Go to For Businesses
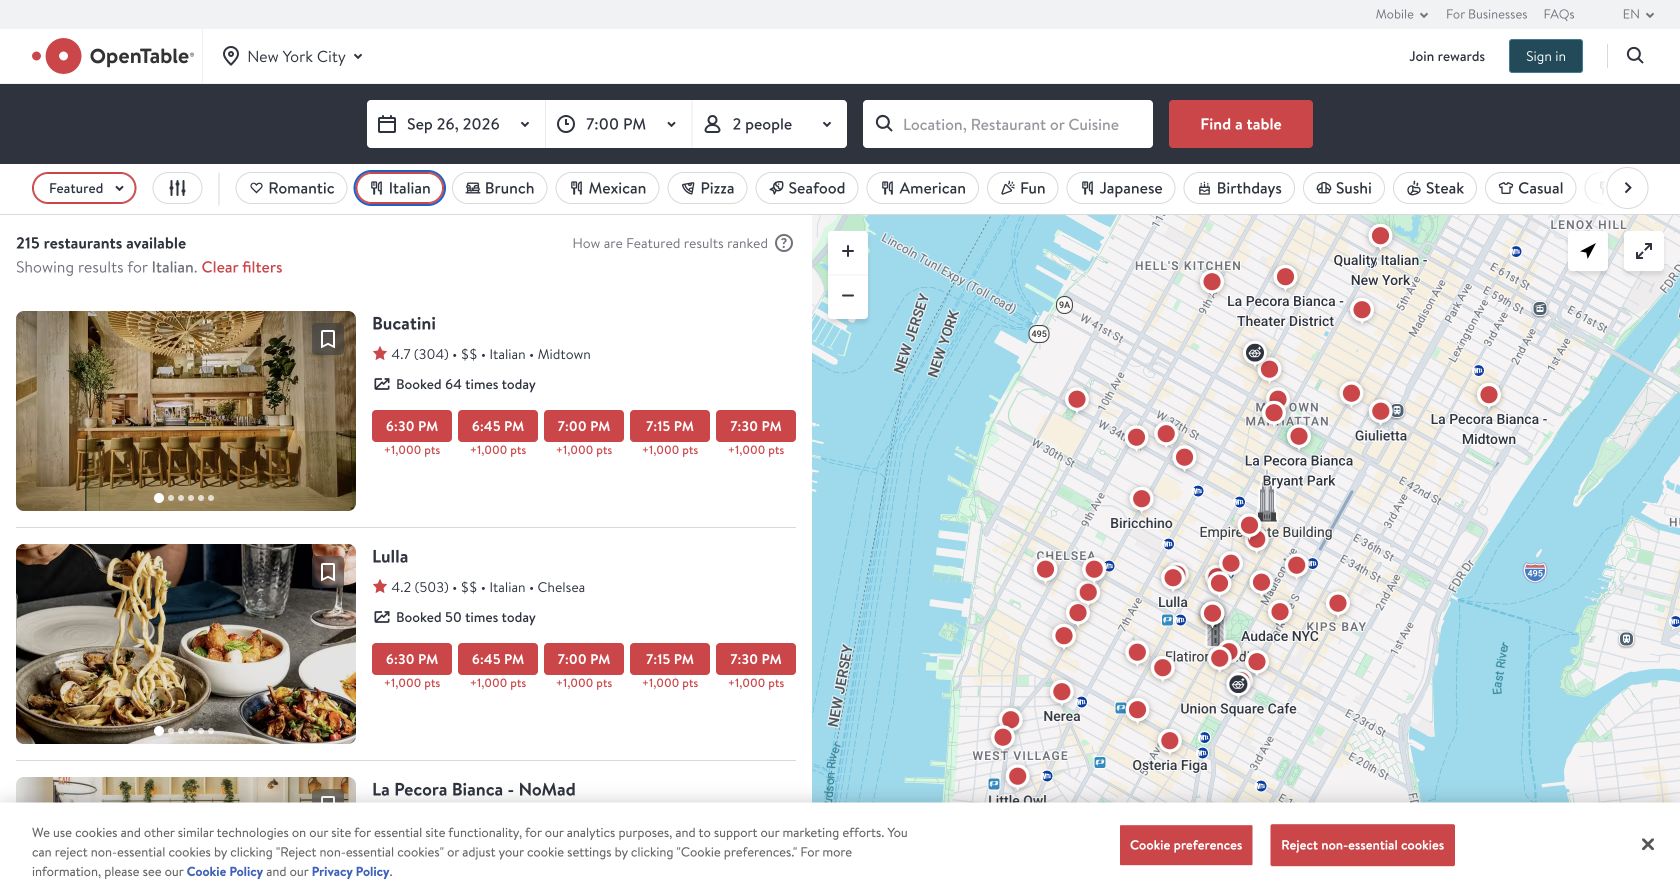 tap(1486, 14)
